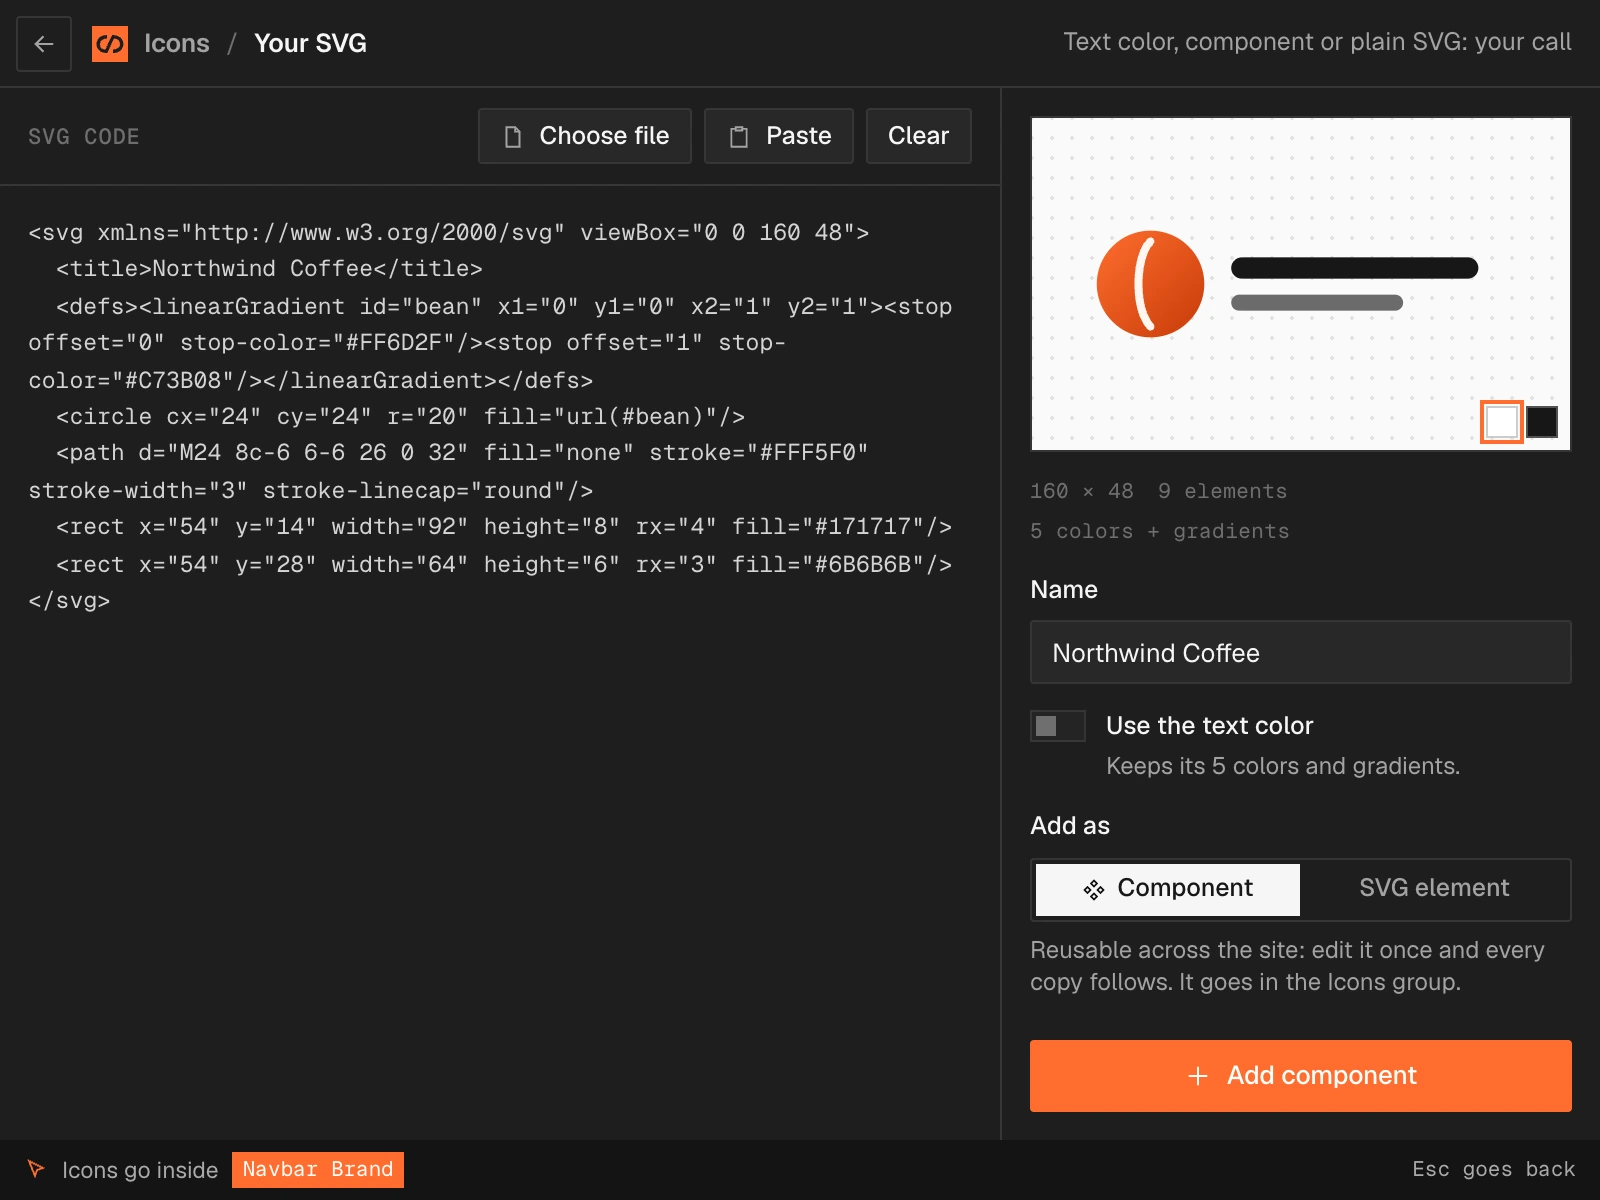Click 'Keeps its 5 colors and gradients.' text

pos(1283,766)
